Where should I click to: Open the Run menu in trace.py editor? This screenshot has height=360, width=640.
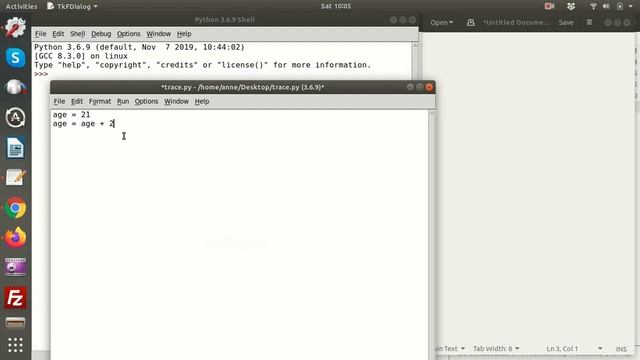point(123,101)
